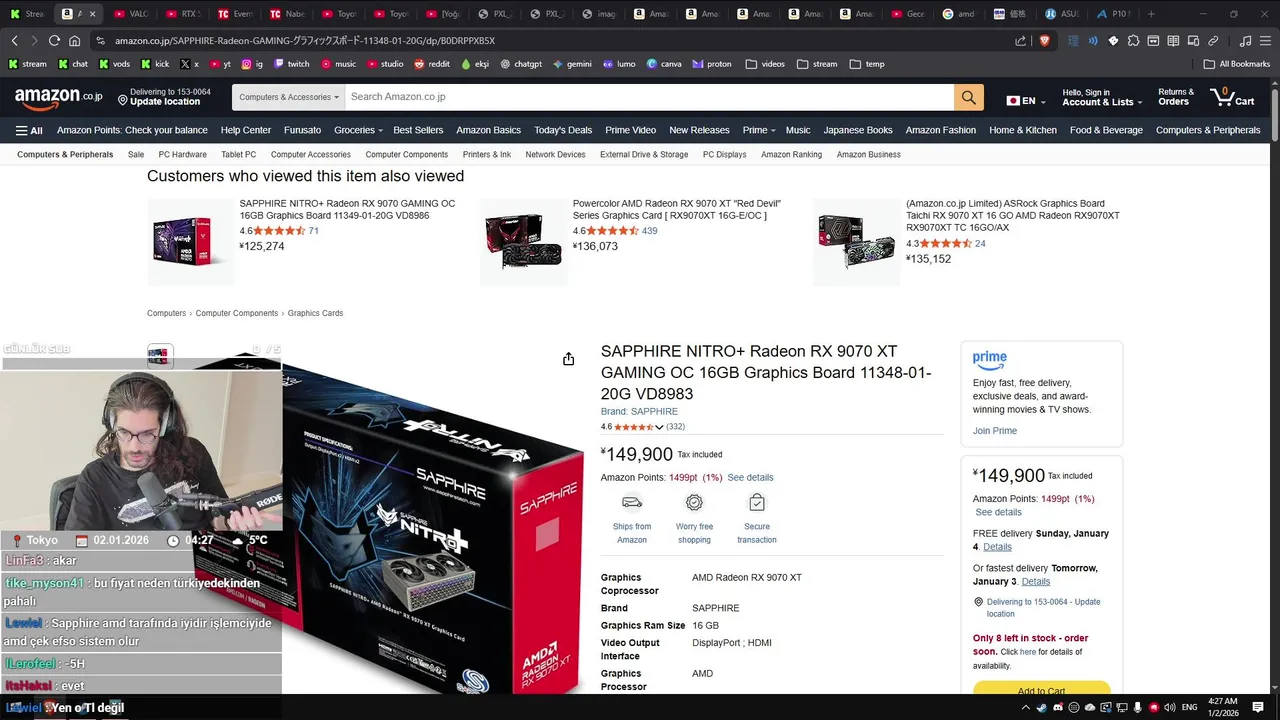Click the browser home icon
Viewport: 1280px width, 720px height.
(x=74, y=41)
